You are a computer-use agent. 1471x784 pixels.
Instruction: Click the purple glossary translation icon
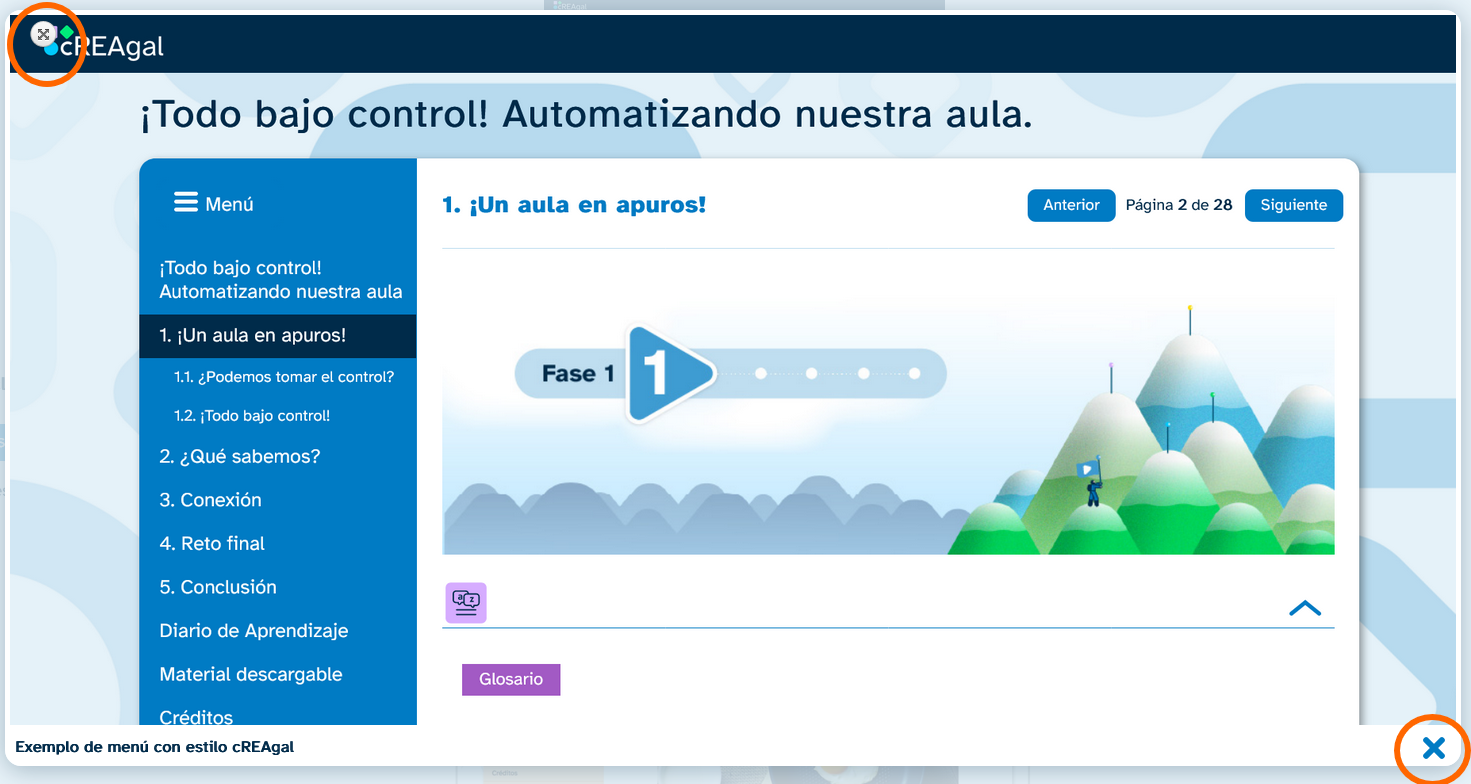click(x=466, y=602)
